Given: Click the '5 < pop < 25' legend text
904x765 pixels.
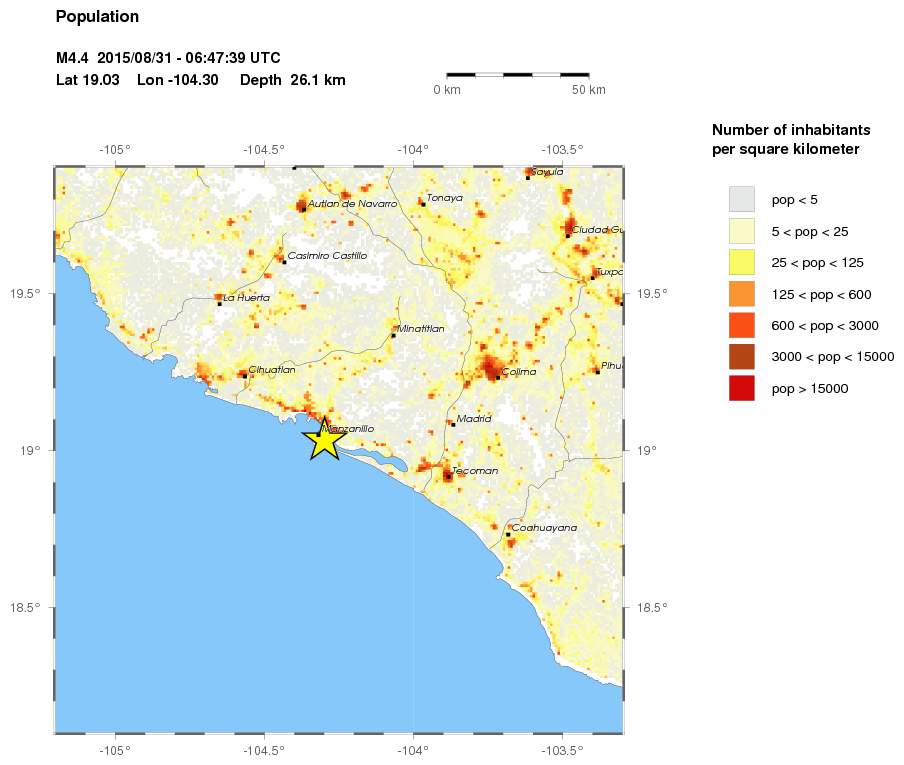Looking at the screenshot, I should coord(810,232).
